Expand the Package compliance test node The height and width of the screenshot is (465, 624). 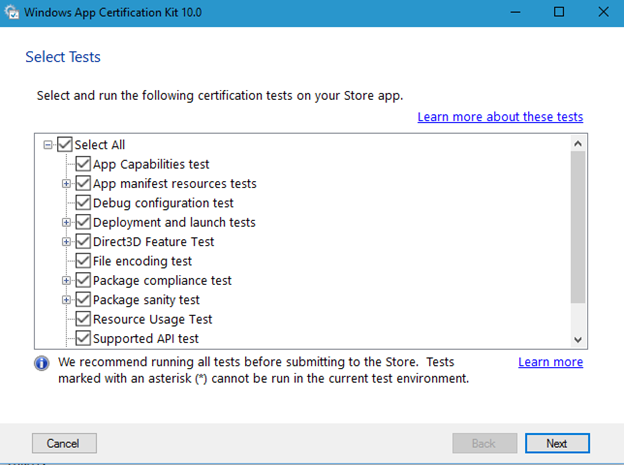click(x=66, y=280)
